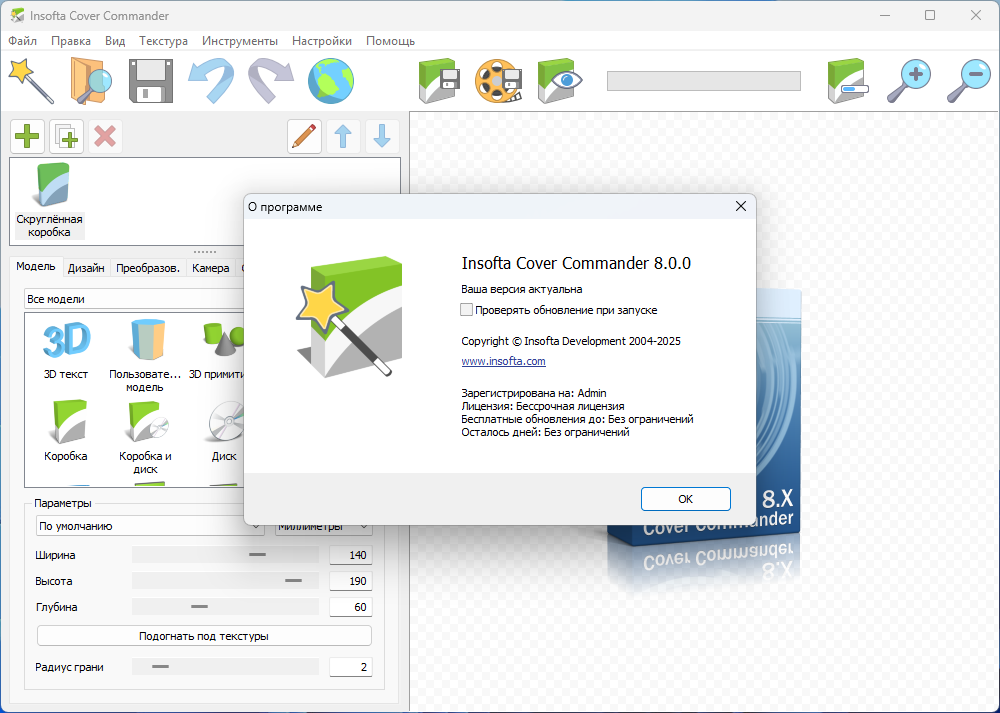
Task: Close the О программе dialog
Action: point(740,207)
